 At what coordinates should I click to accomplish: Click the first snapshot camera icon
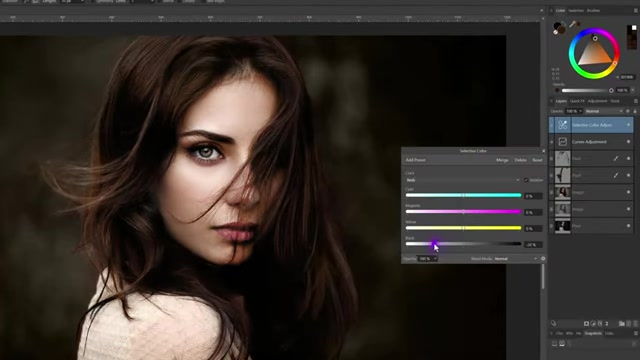click(x=554, y=344)
